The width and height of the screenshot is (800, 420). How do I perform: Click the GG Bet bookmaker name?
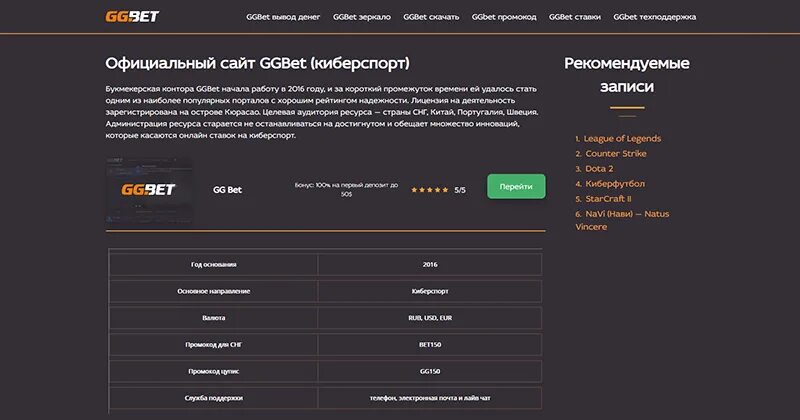(x=228, y=190)
